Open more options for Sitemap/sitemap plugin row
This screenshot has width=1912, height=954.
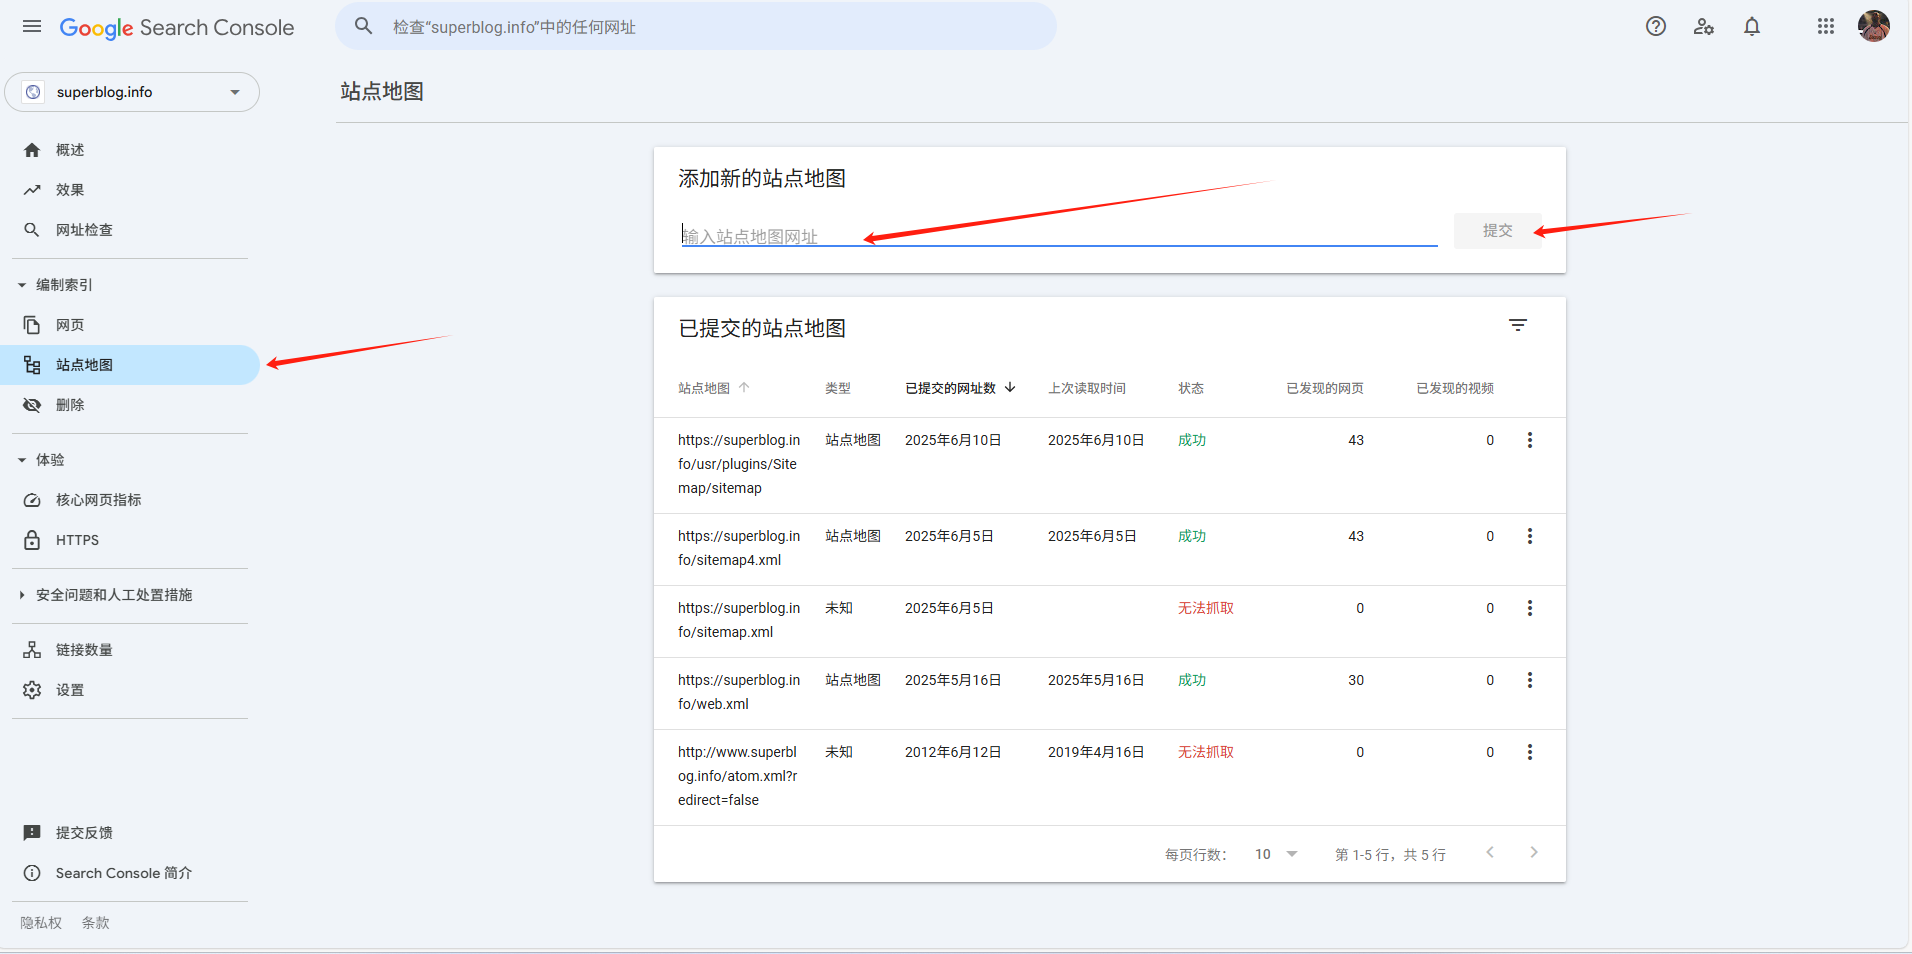pyautogui.click(x=1529, y=440)
